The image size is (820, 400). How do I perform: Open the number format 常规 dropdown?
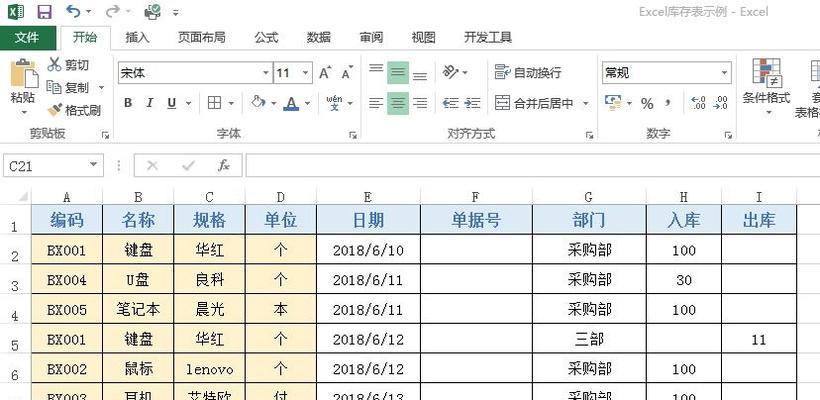[724, 73]
